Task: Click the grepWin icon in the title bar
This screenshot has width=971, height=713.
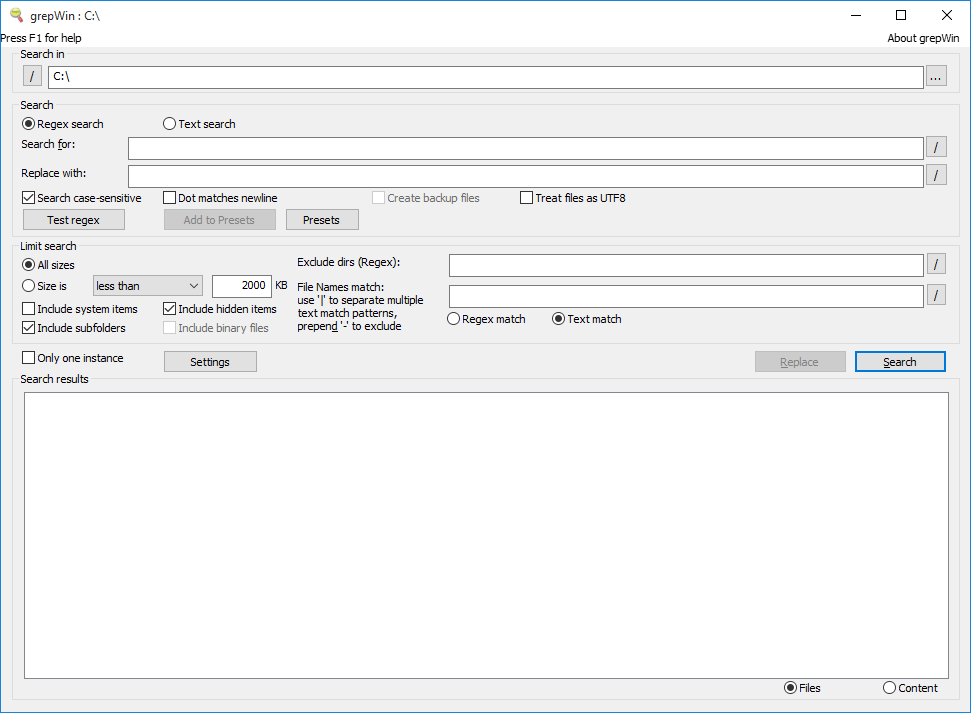Action: pyautogui.click(x=16, y=15)
